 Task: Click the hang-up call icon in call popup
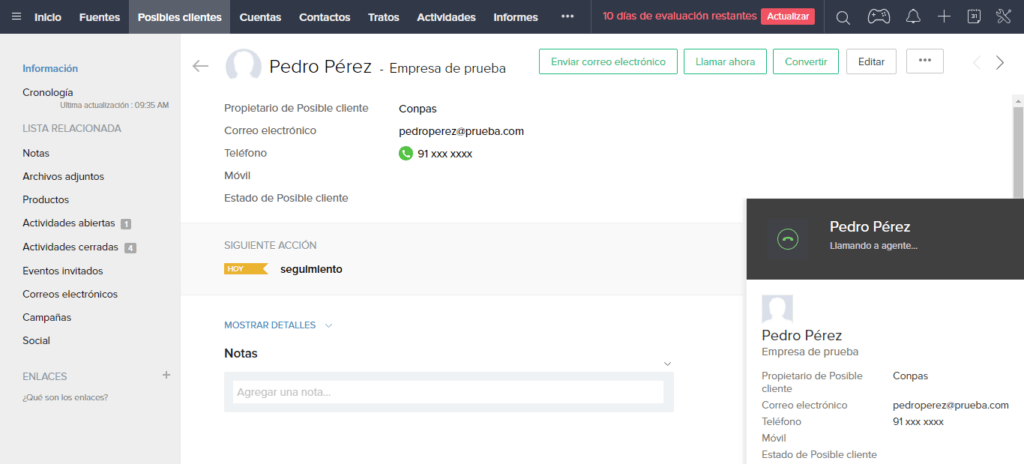[x=788, y=239]
